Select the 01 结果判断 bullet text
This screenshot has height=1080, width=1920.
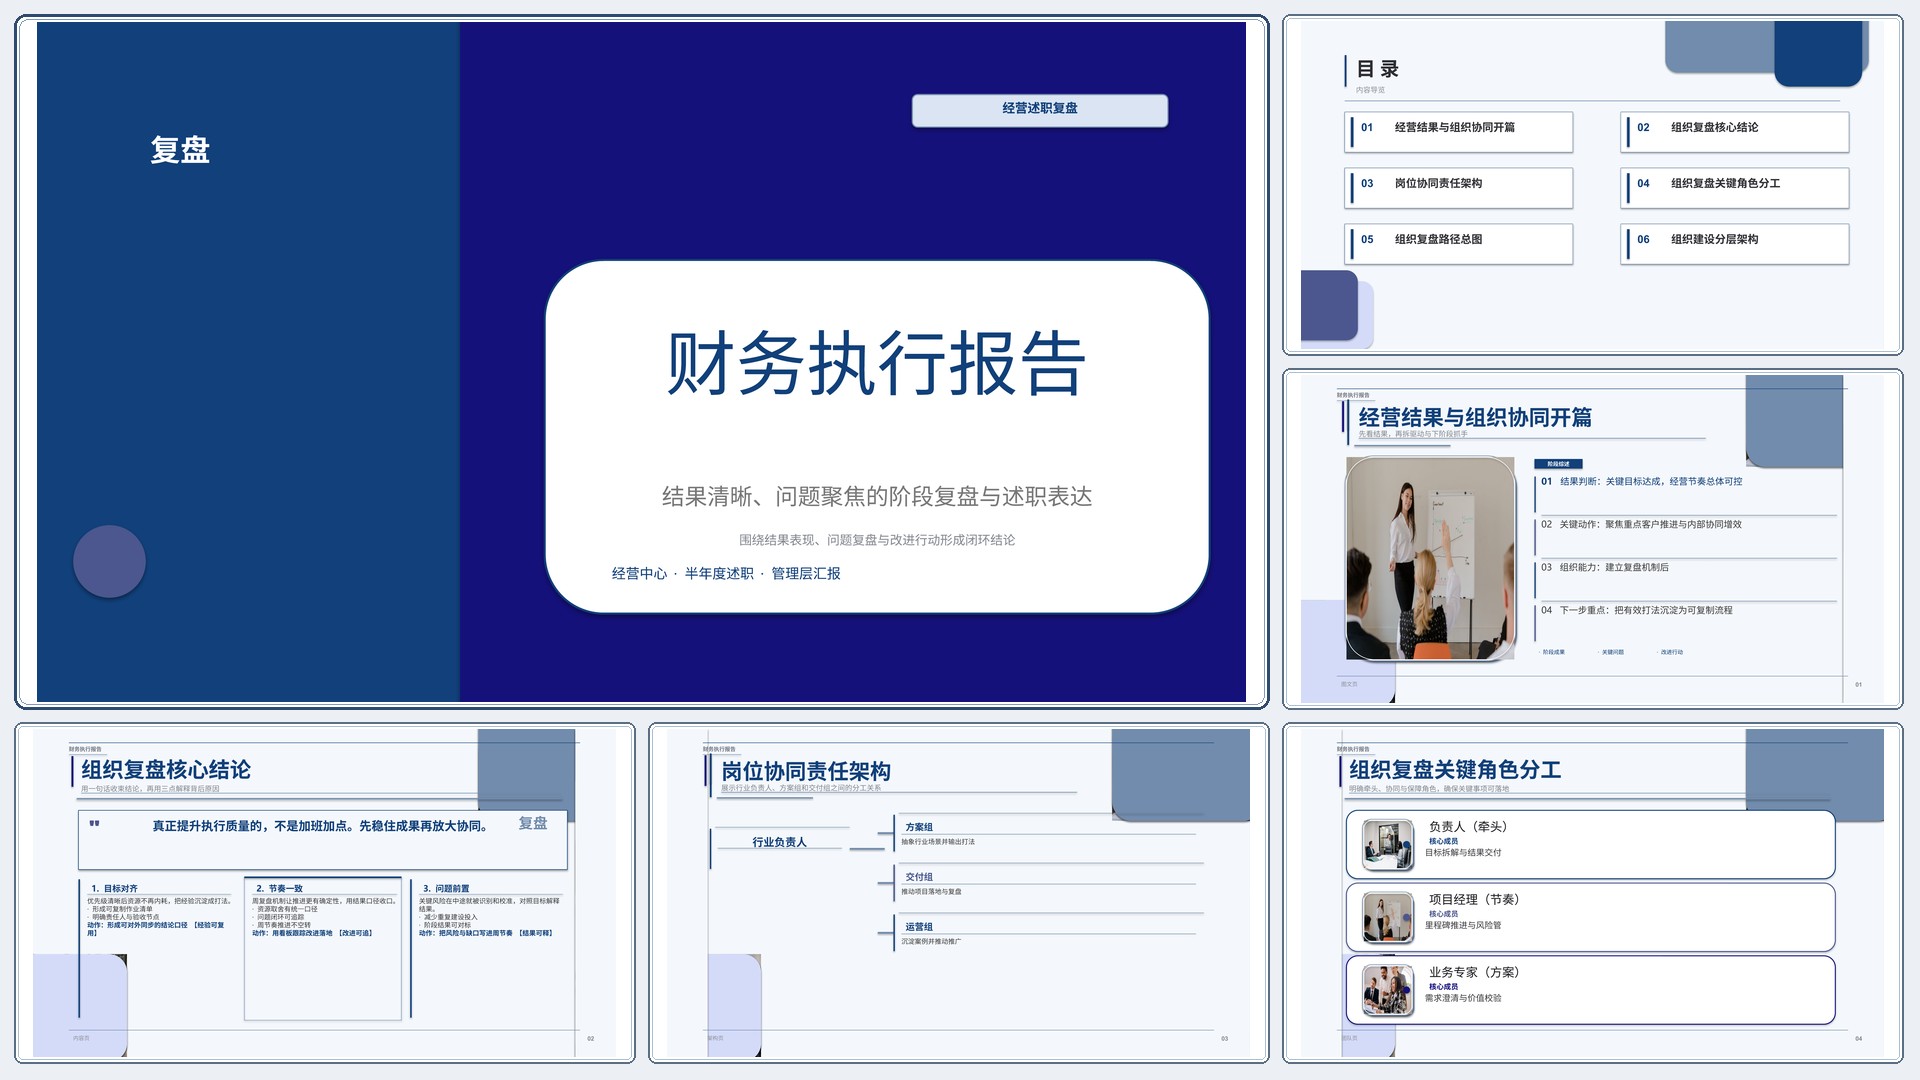(x=1641, y=481)
